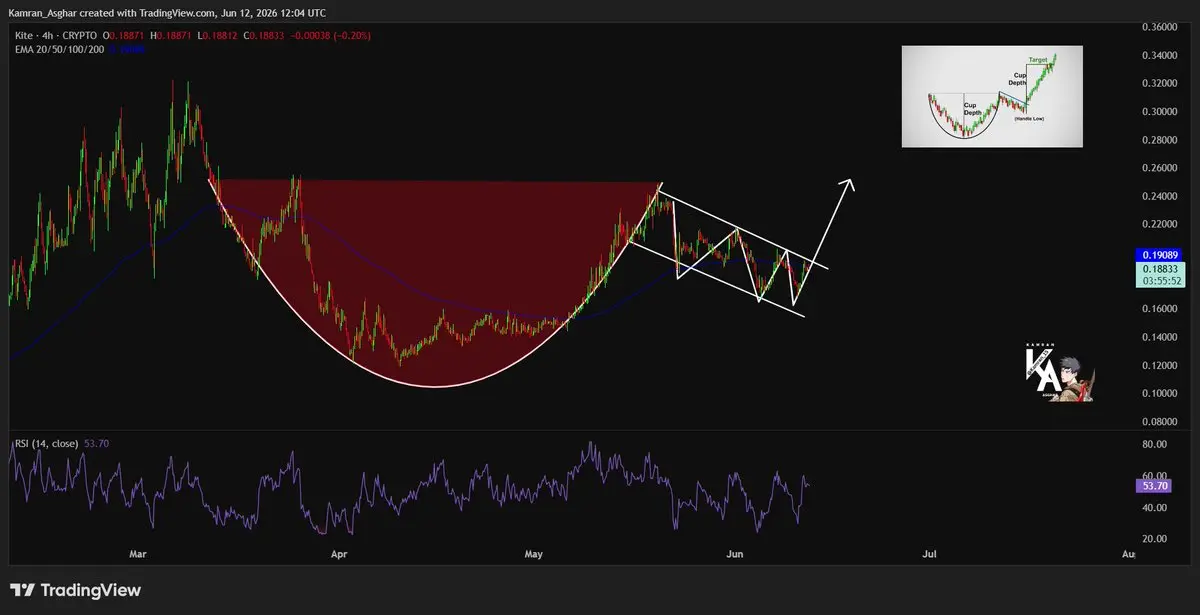Click the 0.16000 price axis label
This screenshot has height=615, width=1200.
[x=1161, y=310]
